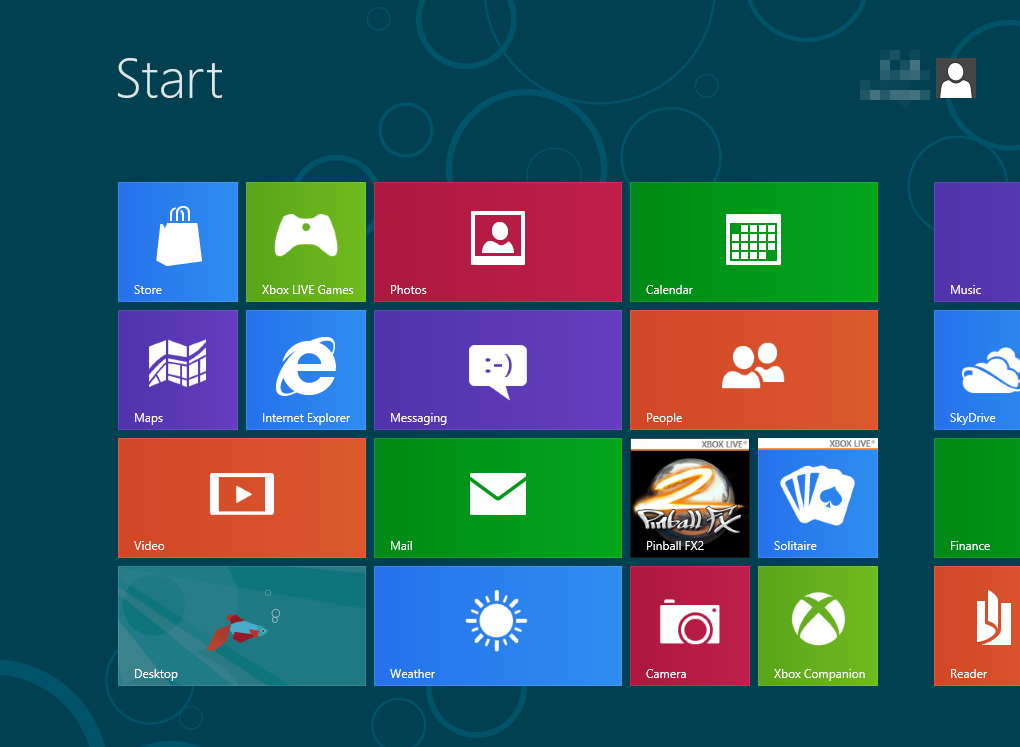The height and width of the screenshot is (747, 1020).
Task: Play the Video tile
Action: coord(242,498)
